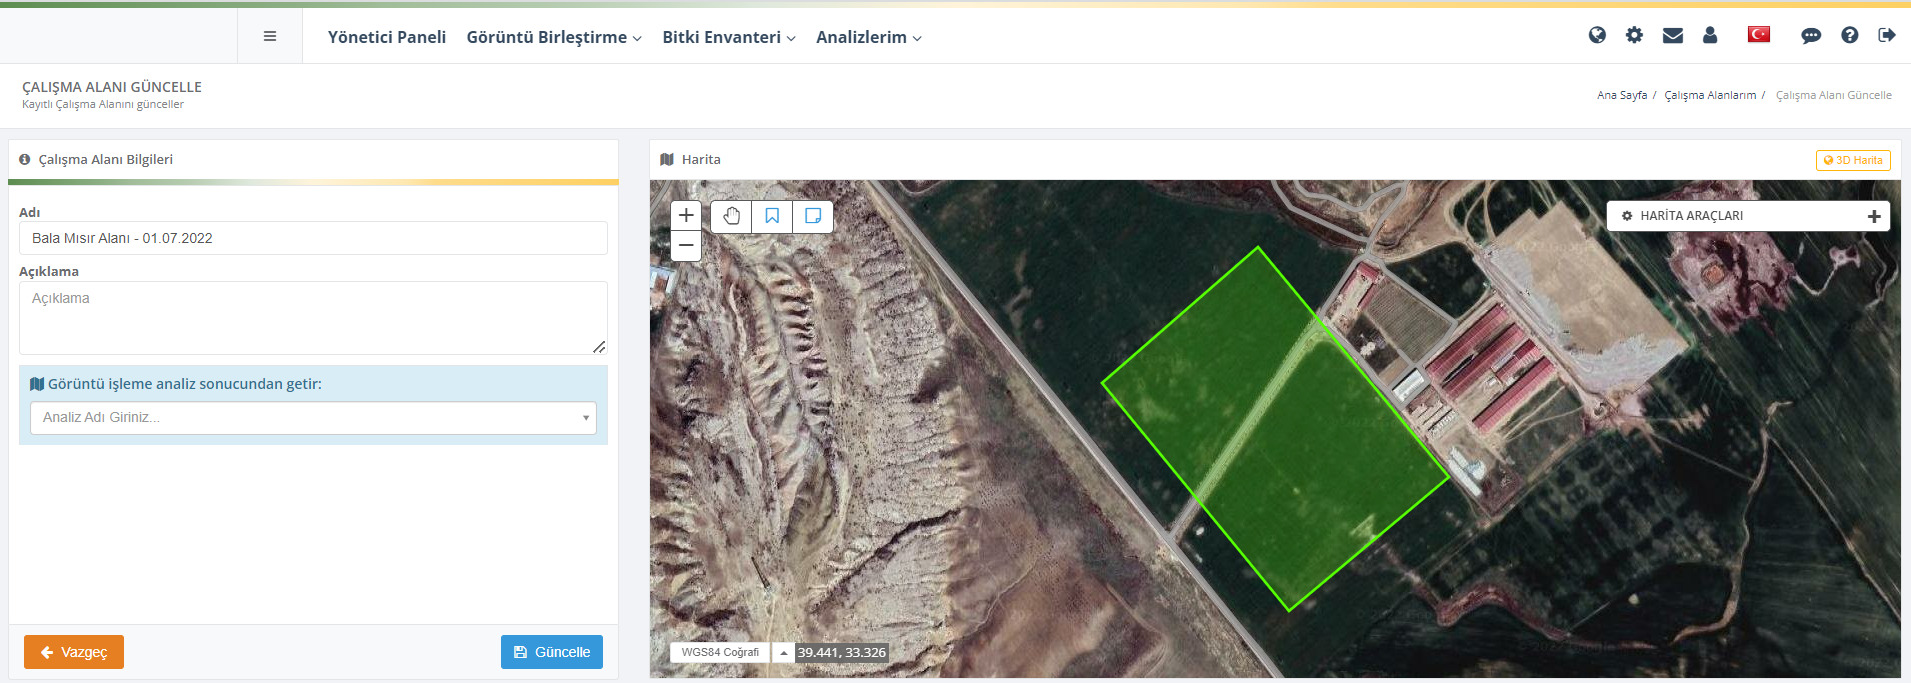Screen dimensions: 1911x683
Task: Expand the WGS84 Coğrafi coordinate selector arrow
Action: point(784,653)
